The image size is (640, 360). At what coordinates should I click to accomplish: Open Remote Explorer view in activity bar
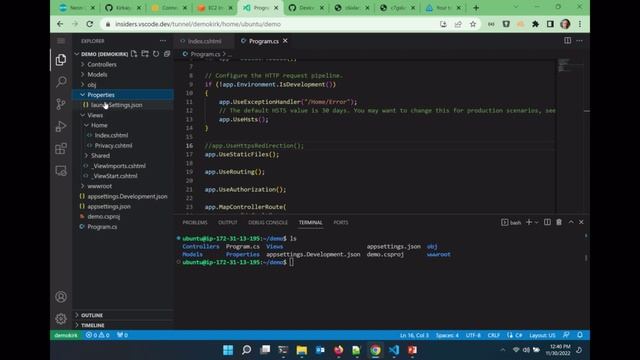tap(61, 171)
